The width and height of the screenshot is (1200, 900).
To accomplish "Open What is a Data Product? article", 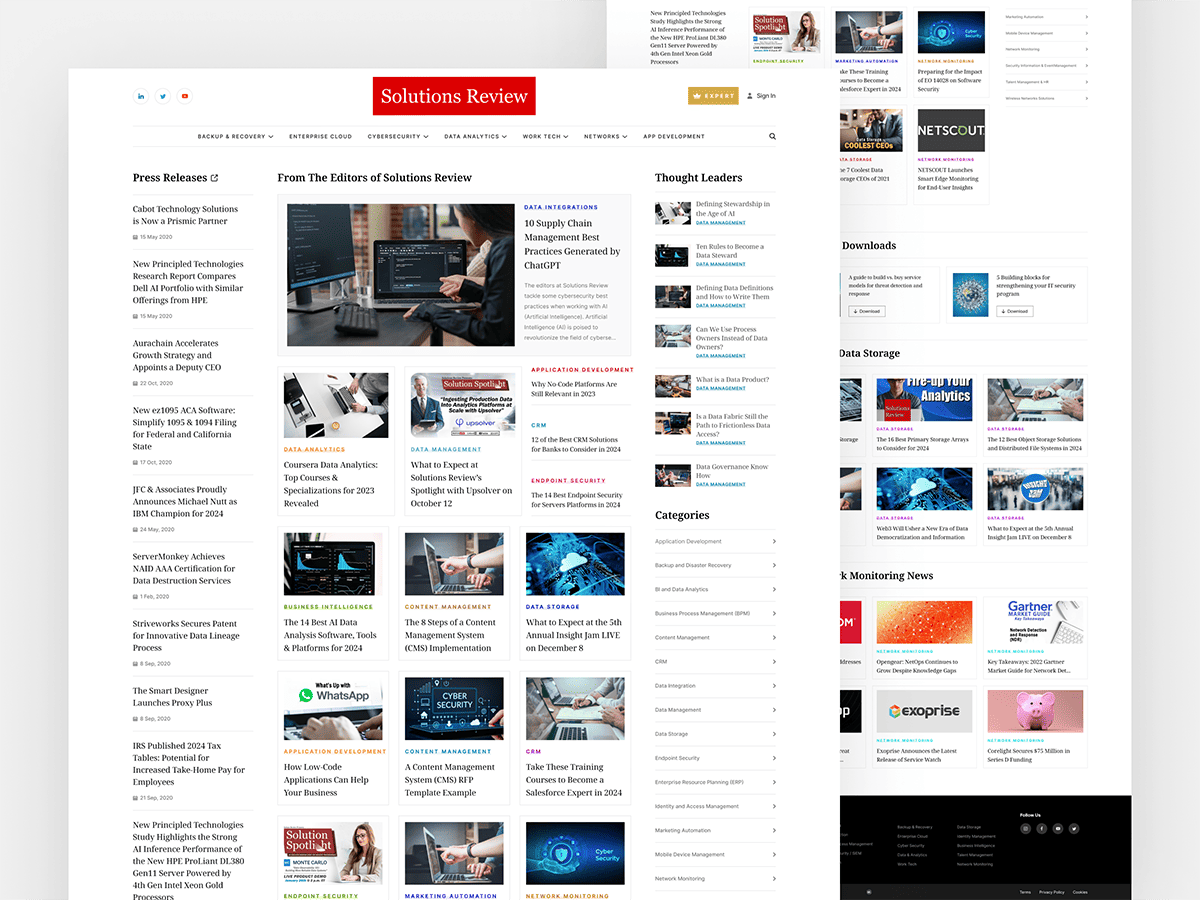I will coord(732,380).
